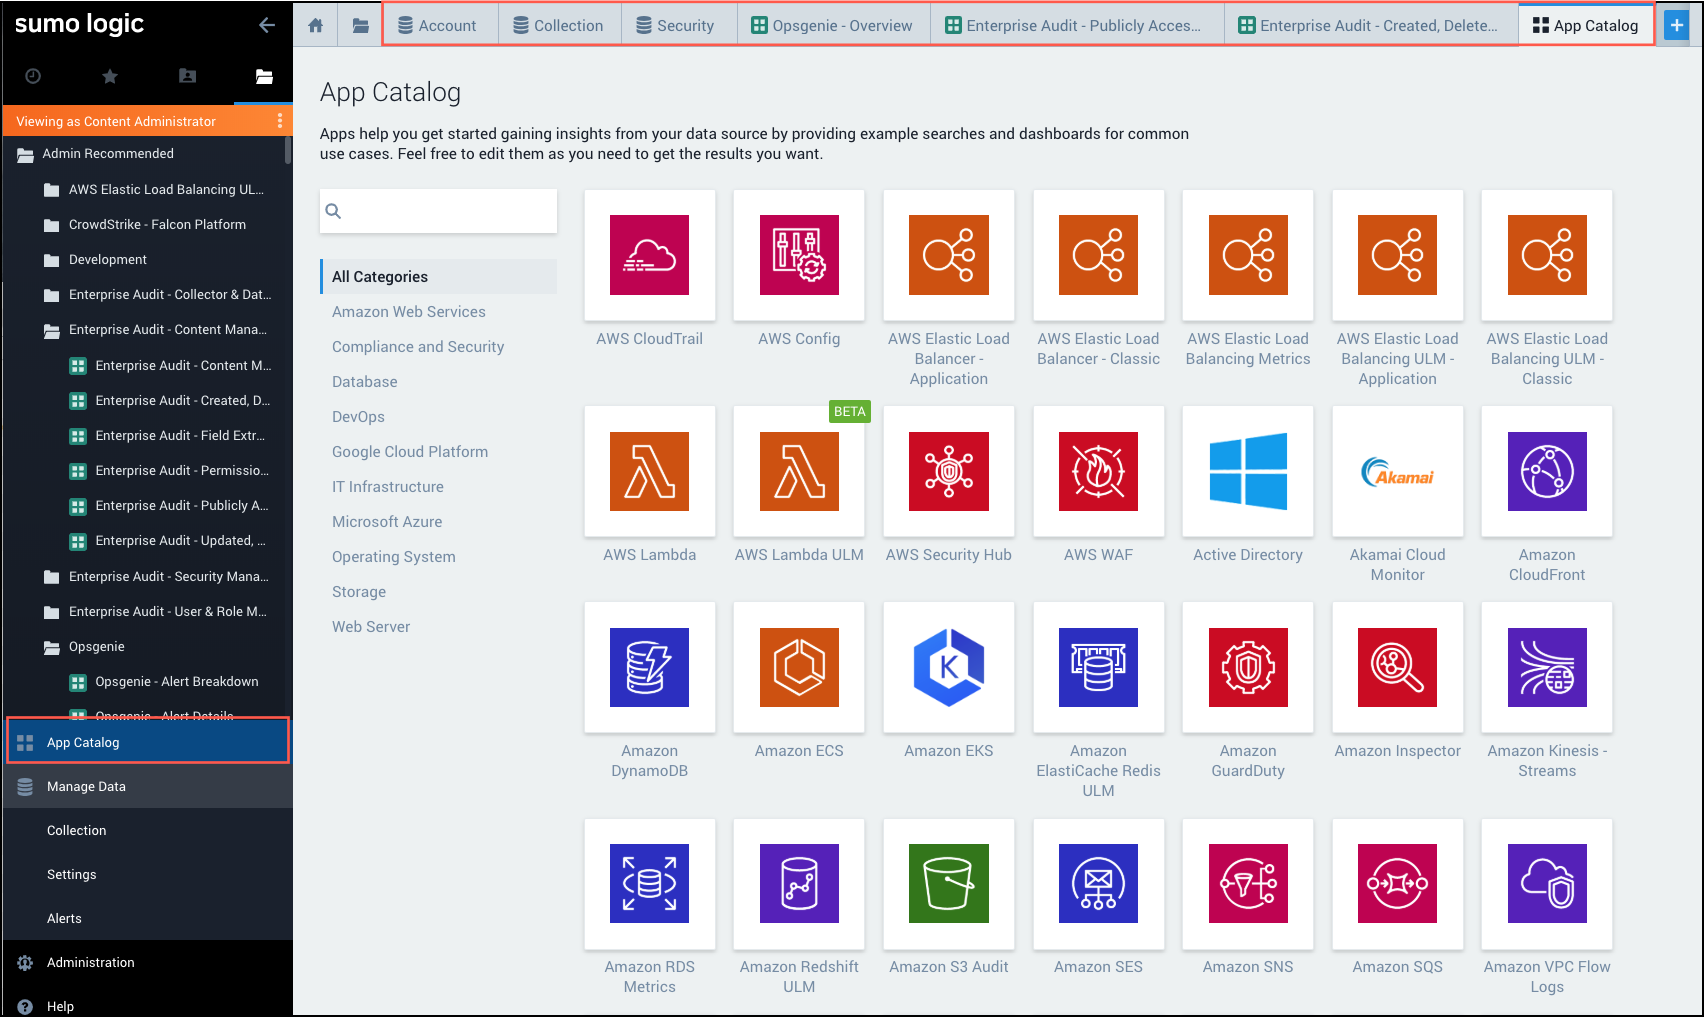Open Administration in the sidebar
This screenshot has height=1017, width=1704.
coord(90,962)
